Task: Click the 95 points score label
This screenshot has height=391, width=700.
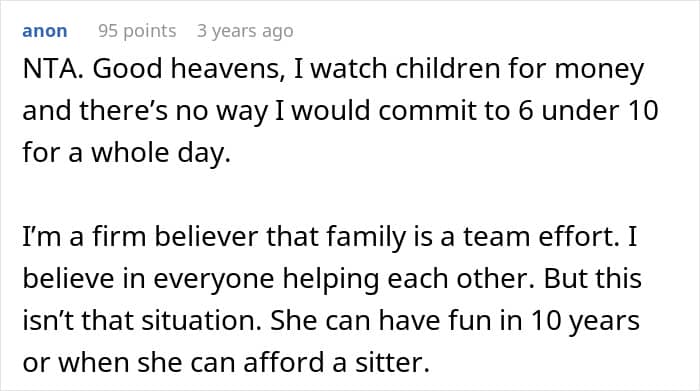Action: pos(137,31)
